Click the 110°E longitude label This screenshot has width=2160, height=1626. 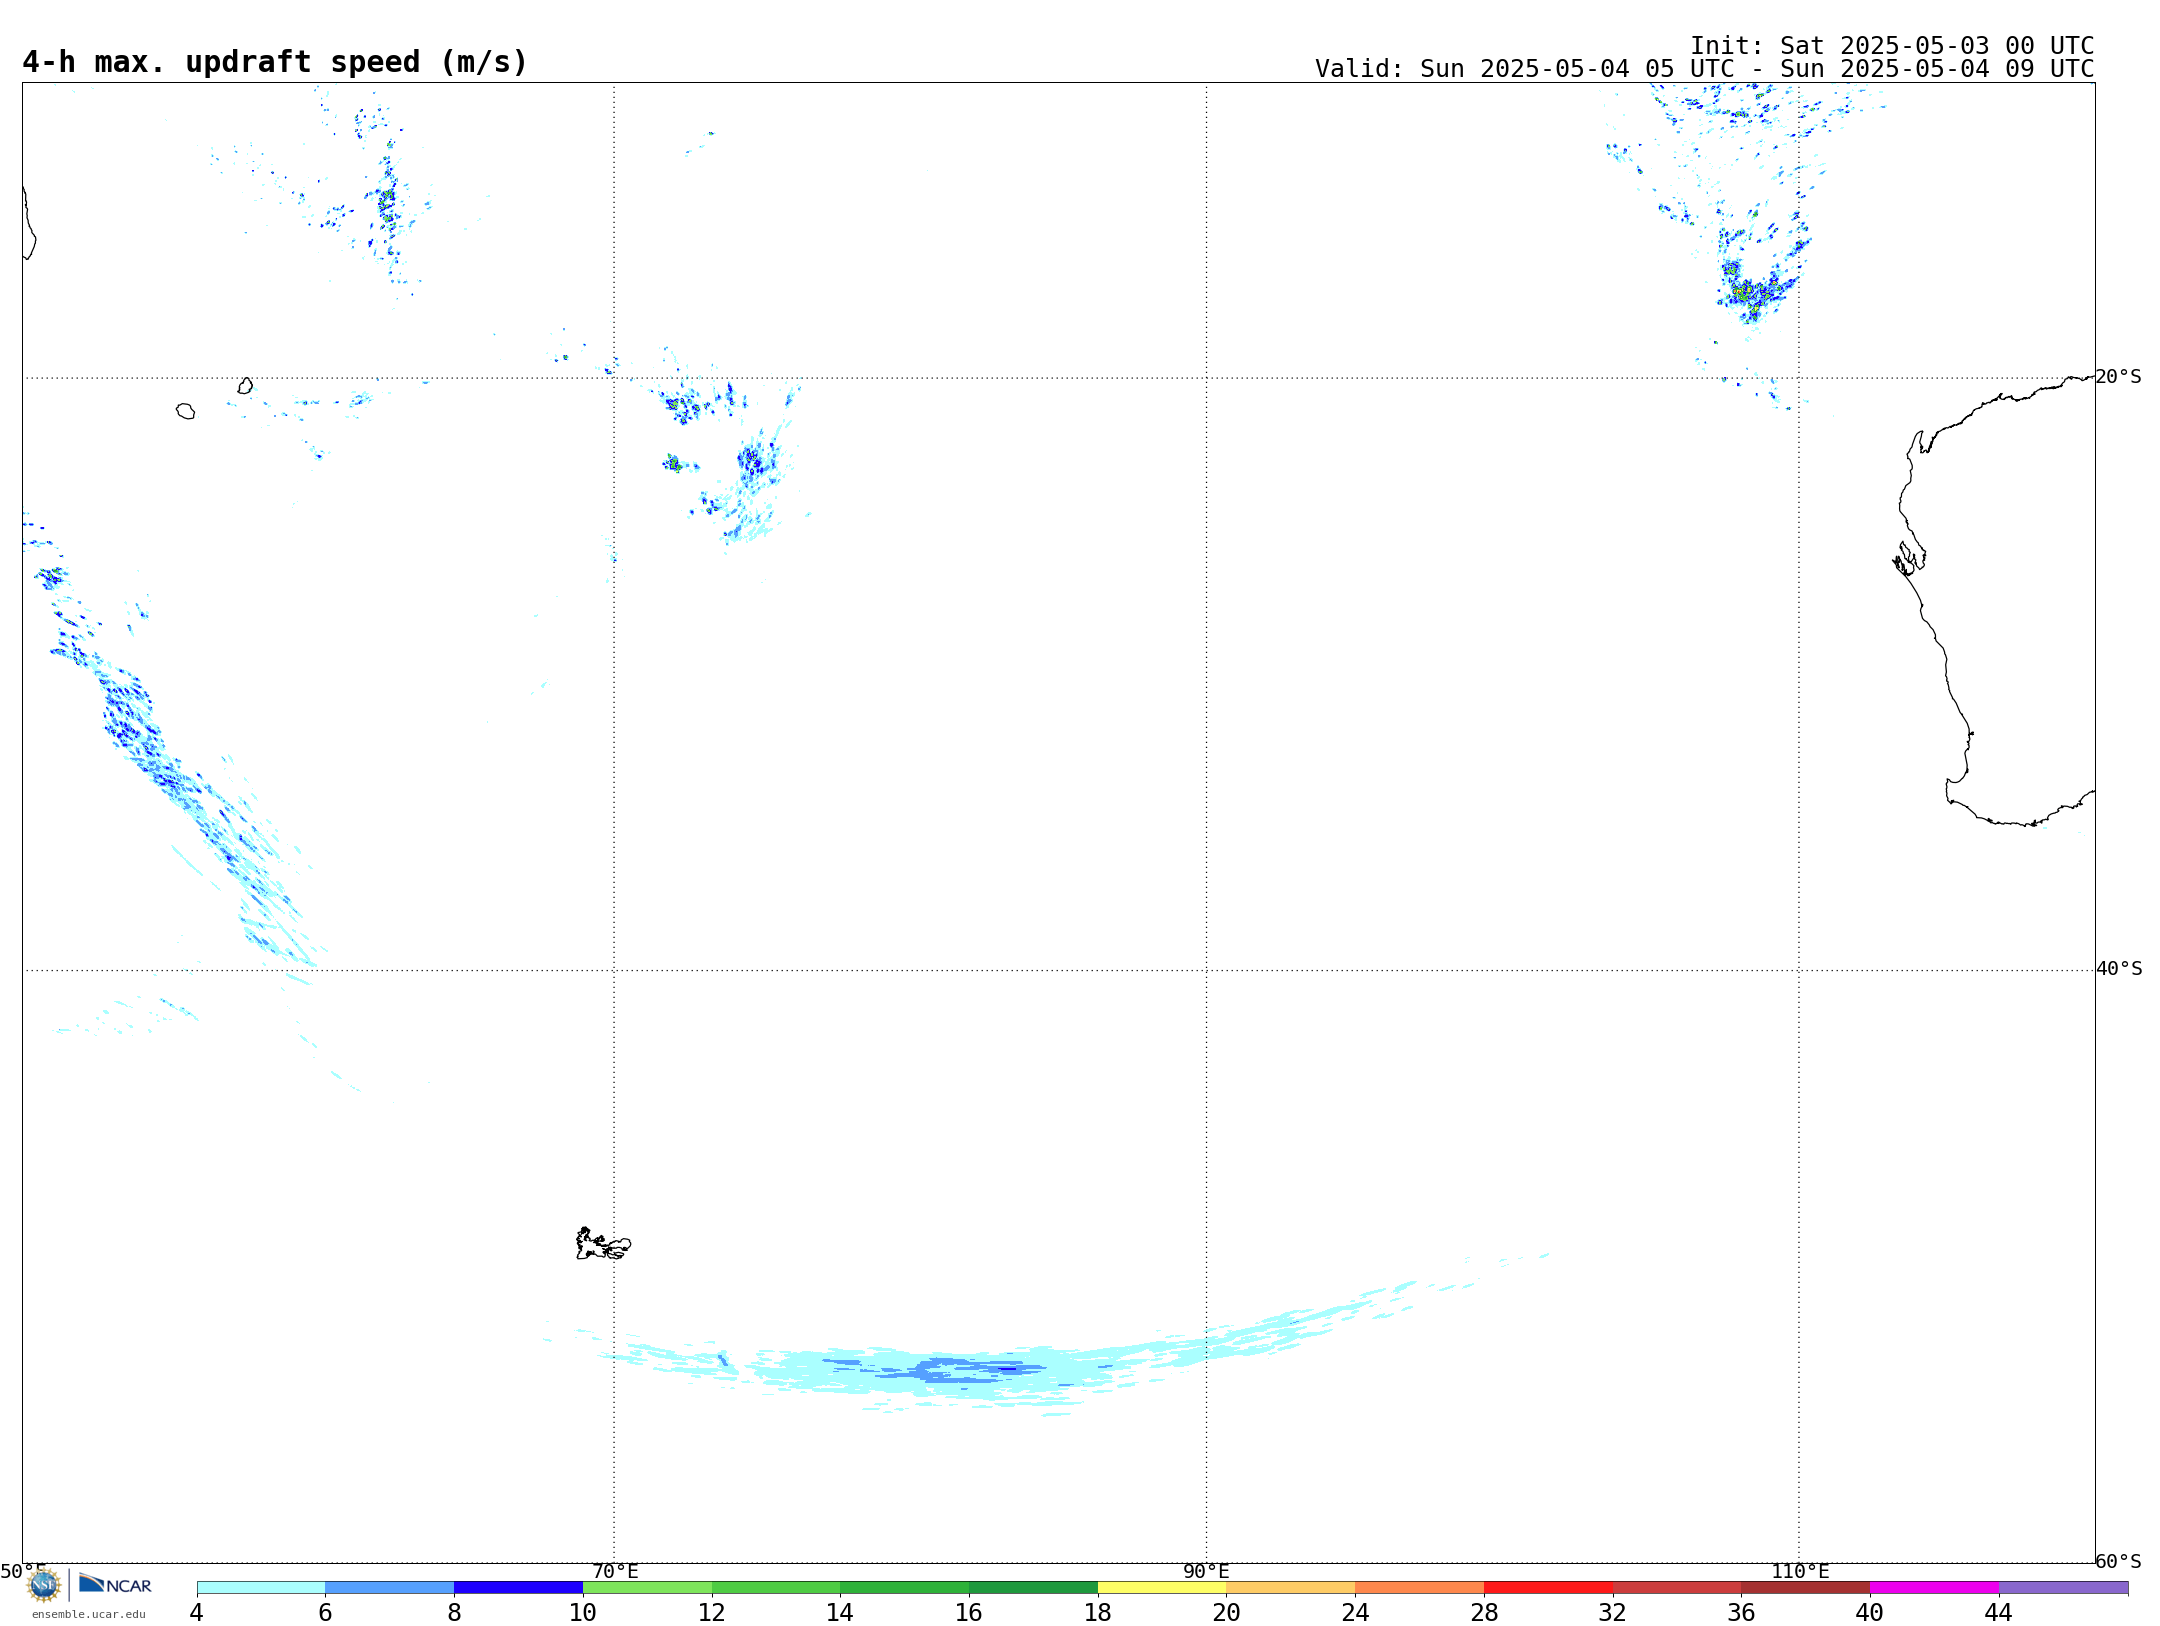click(1800, 1571)
